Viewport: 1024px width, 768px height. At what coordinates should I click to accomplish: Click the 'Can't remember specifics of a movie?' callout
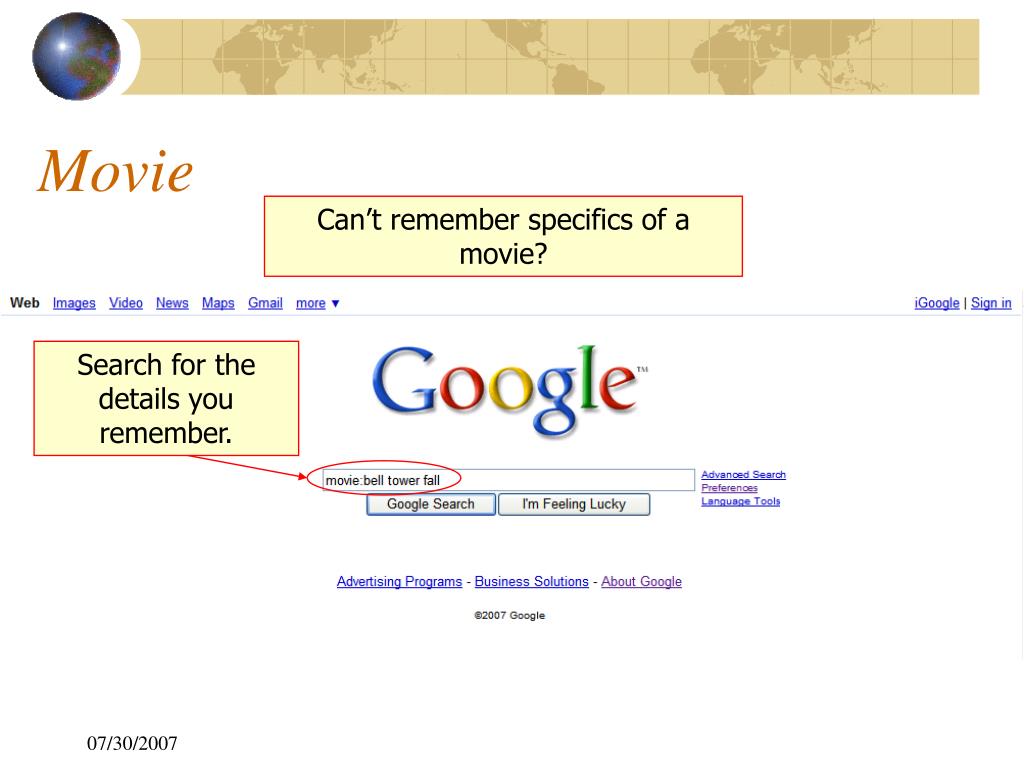point(504,236)
